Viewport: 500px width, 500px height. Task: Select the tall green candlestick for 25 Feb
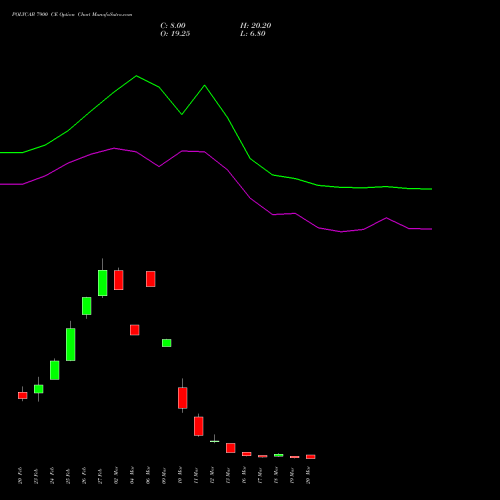[71, 344]
